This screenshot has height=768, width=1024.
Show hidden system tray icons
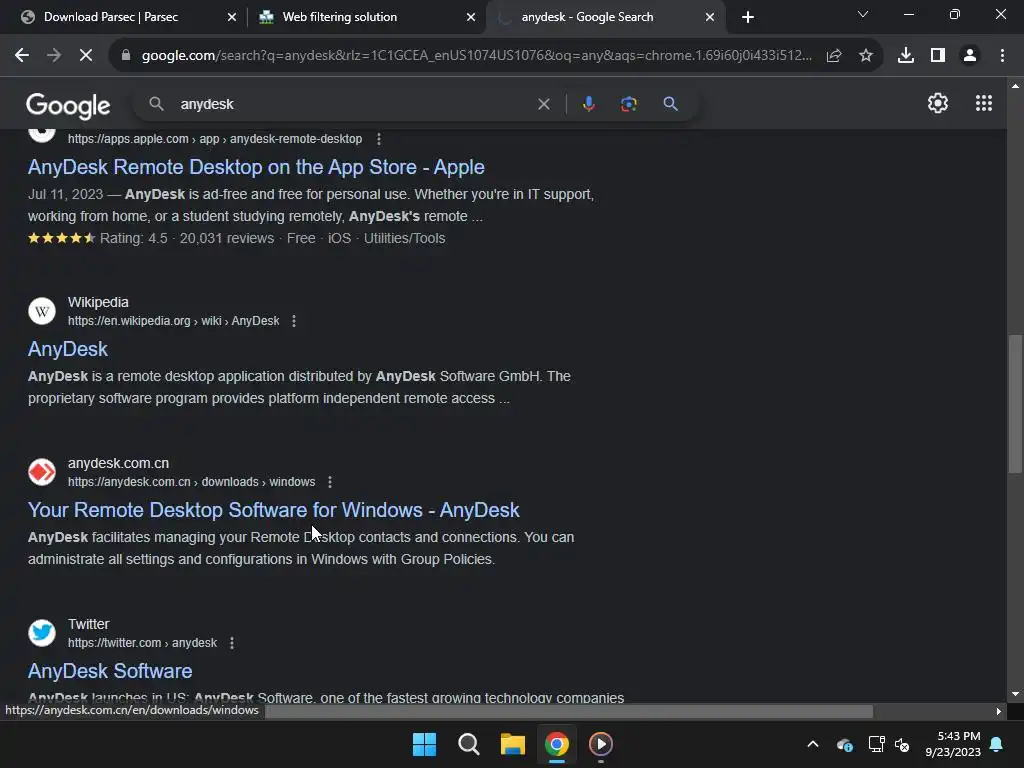point(812,744)
